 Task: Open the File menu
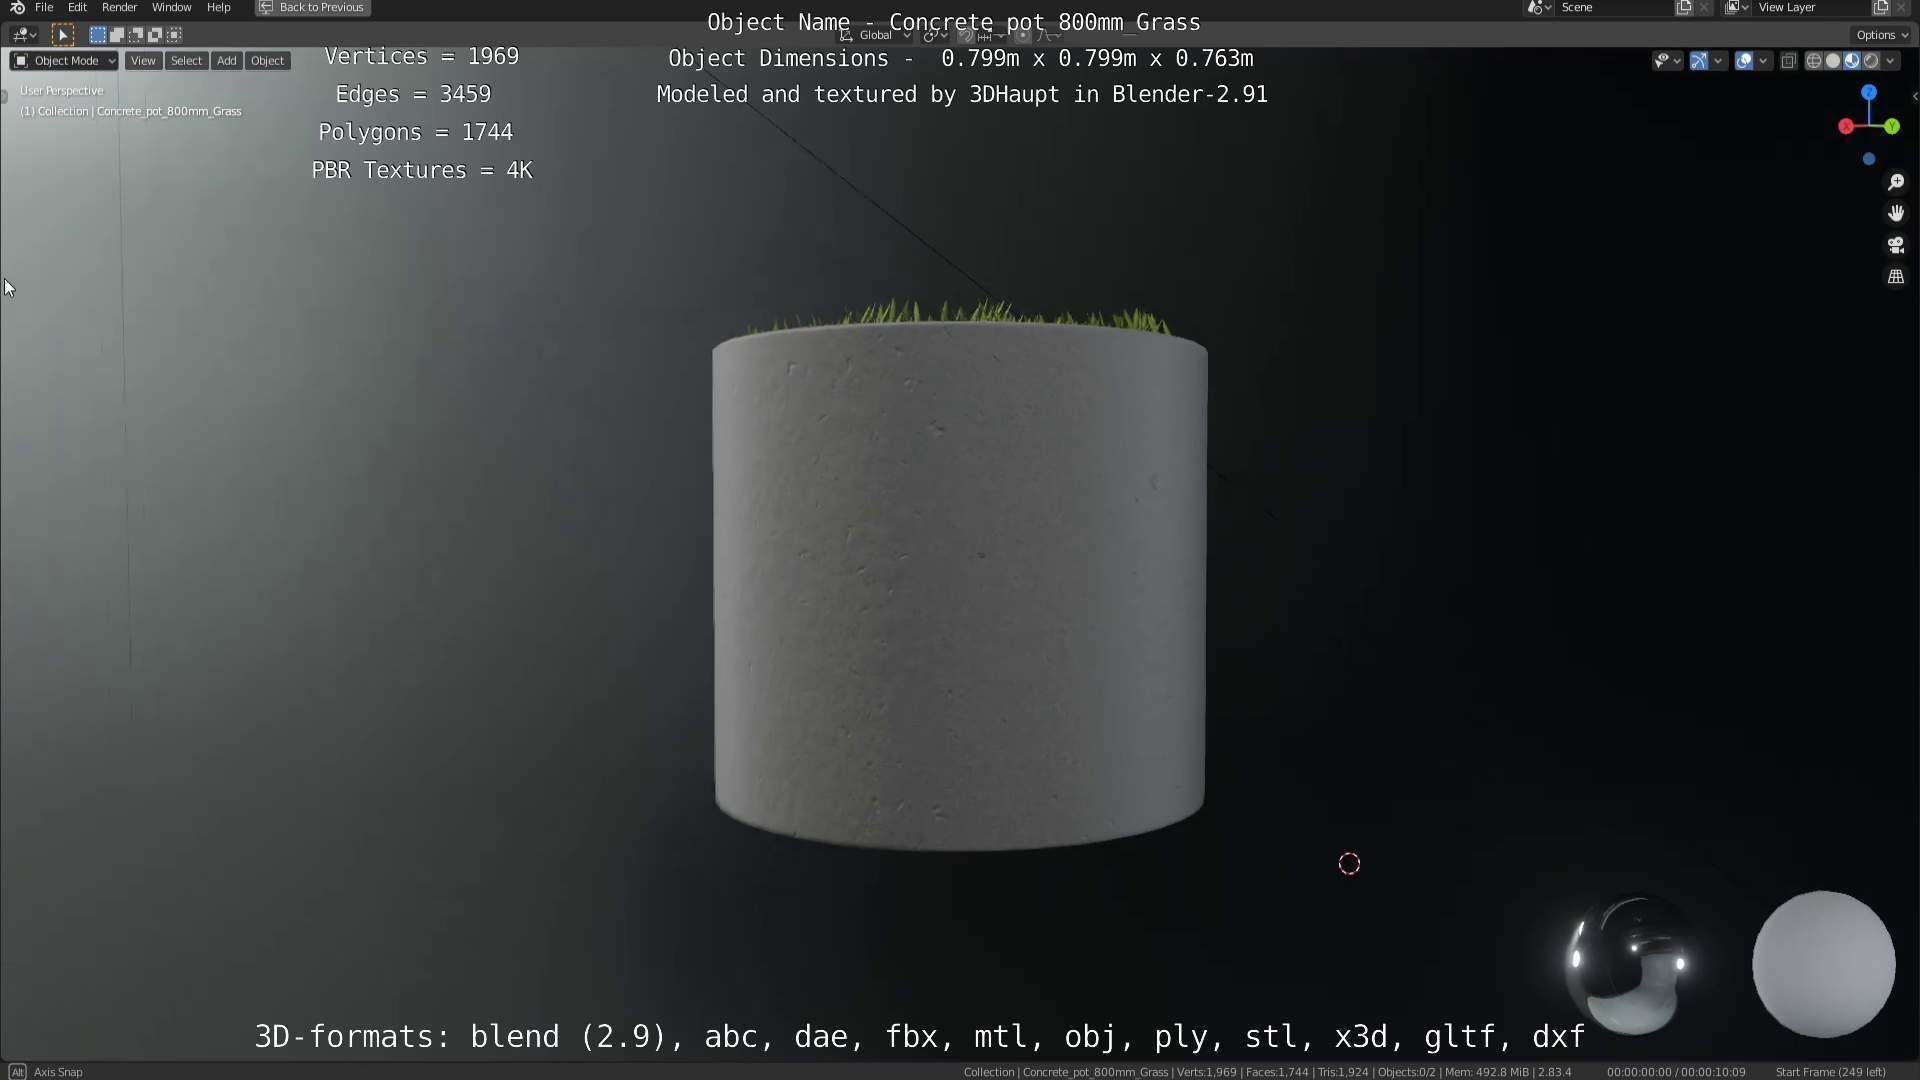tap(44, 7)
